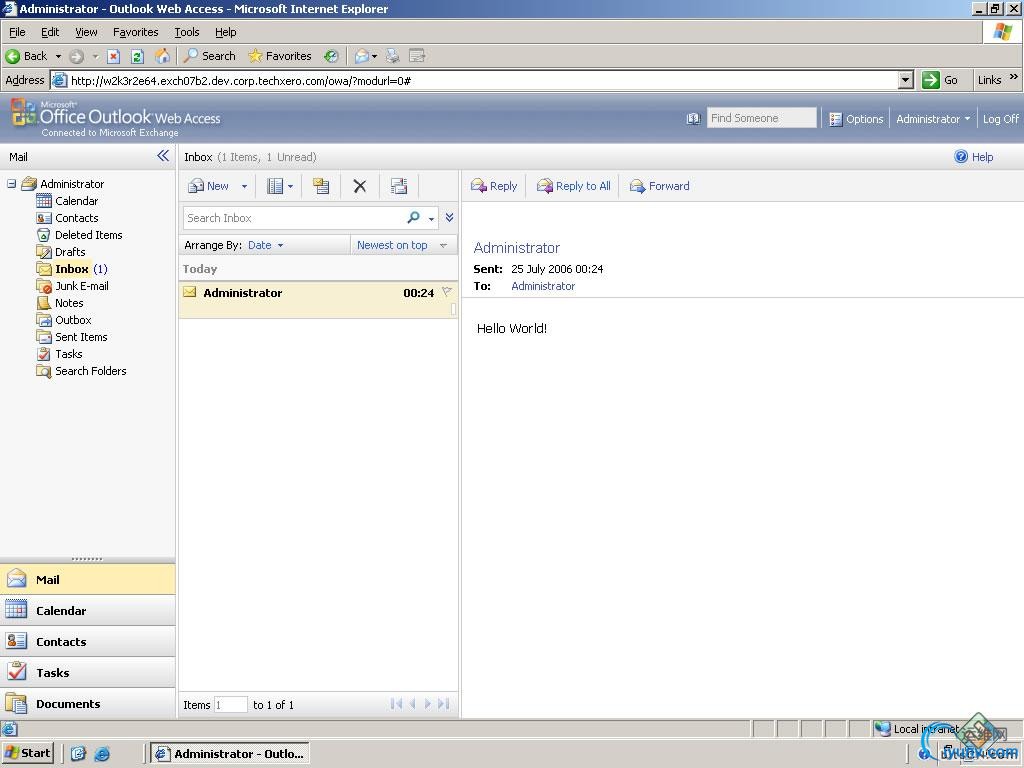
Task: Click the Log Off link
Action: [x=1000, y=119]
